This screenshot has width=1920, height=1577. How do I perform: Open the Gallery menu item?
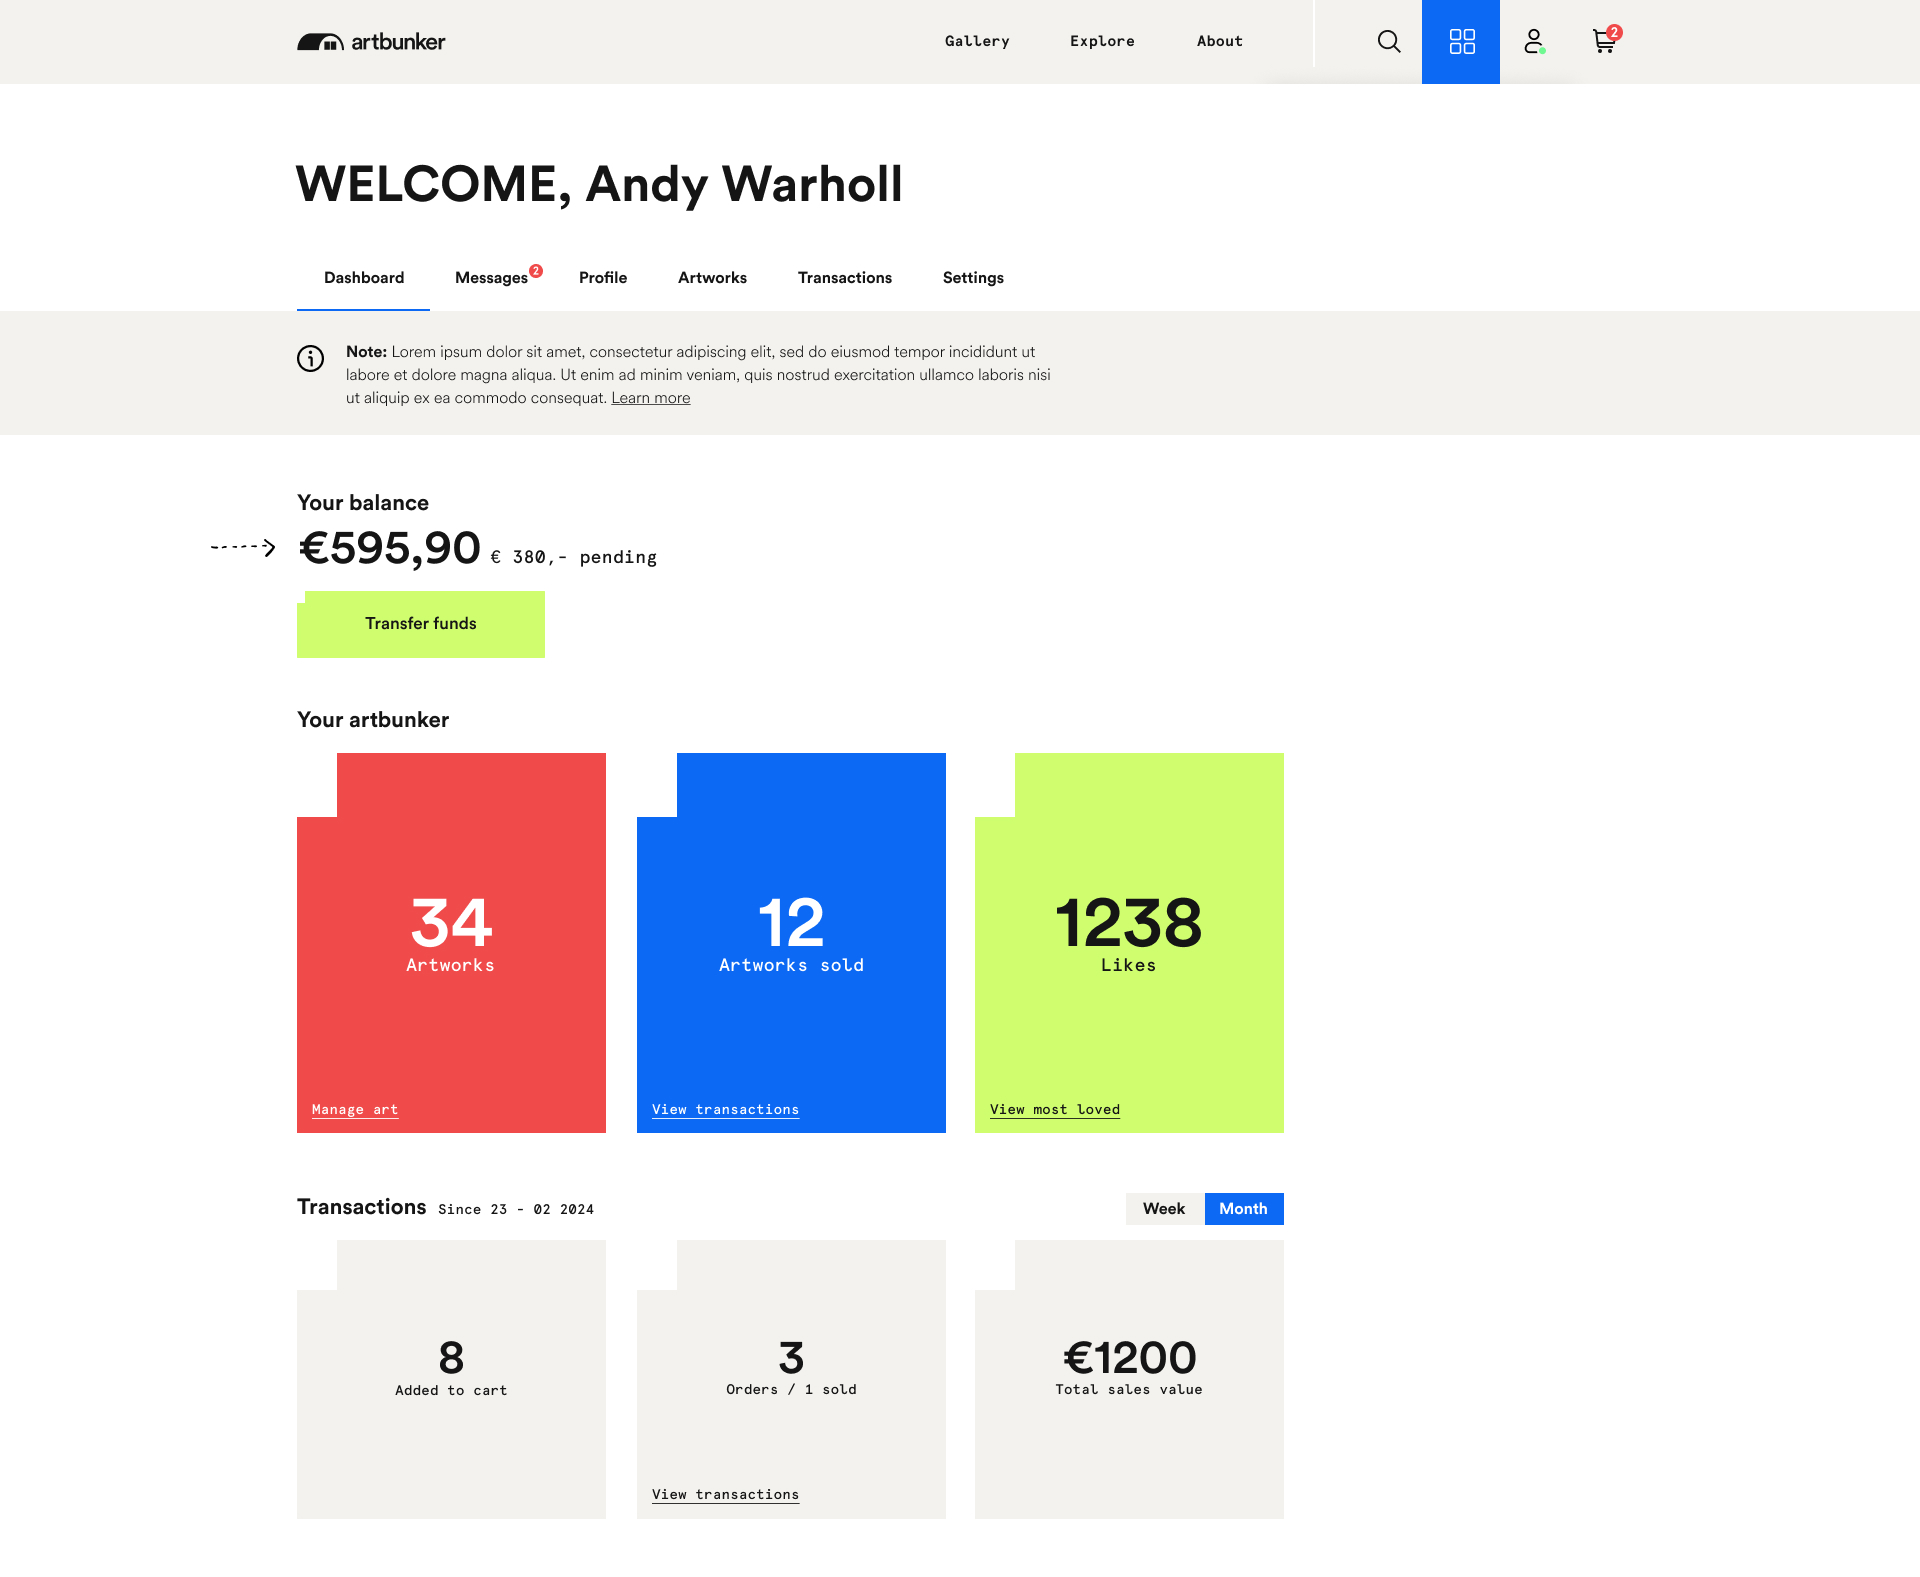pos(977,41)
